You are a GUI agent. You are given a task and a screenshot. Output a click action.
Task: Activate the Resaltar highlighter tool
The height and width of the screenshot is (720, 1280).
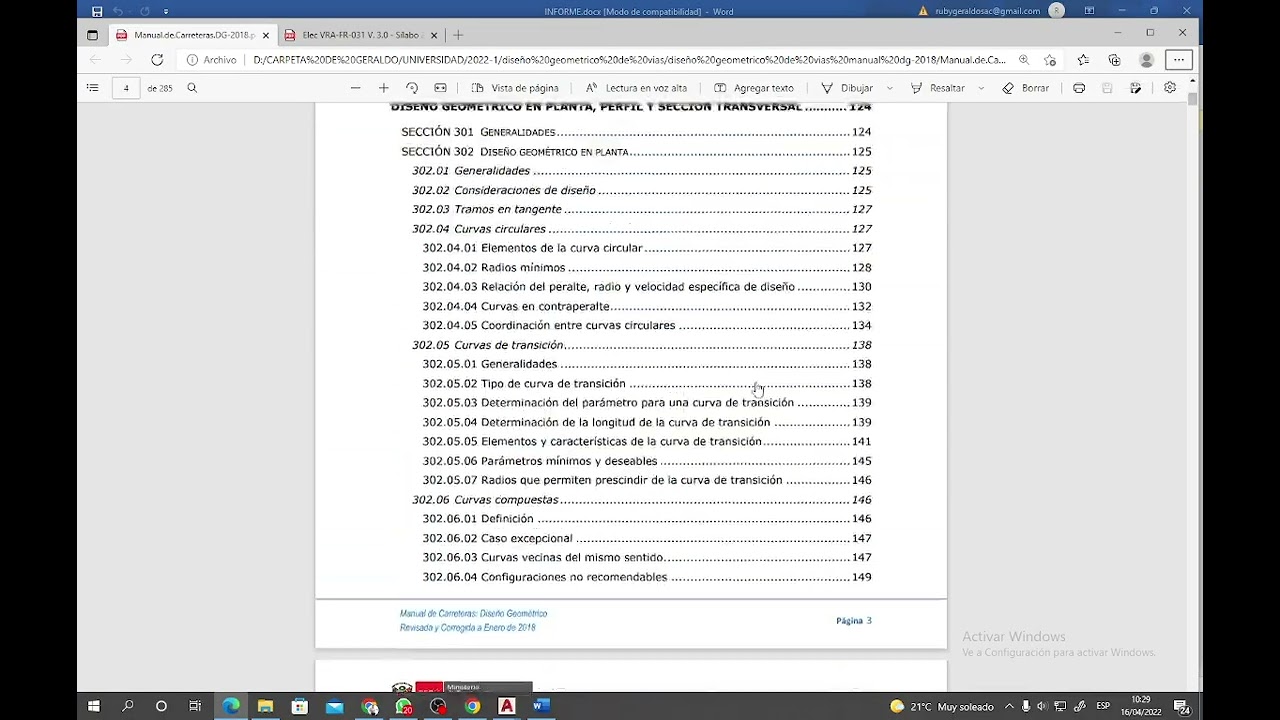[x=937, y=88]
